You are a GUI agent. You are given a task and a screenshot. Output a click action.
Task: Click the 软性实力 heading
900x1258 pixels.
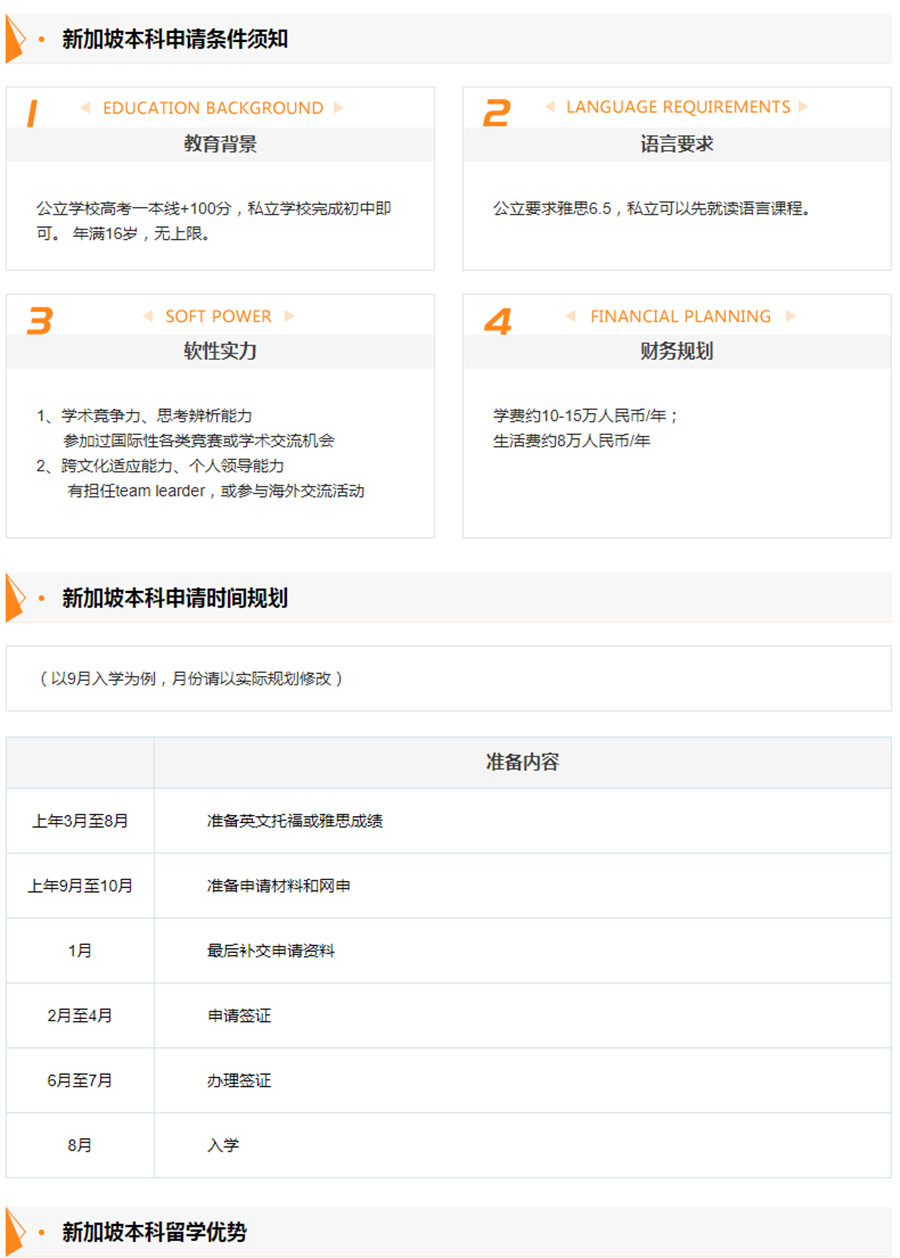click(x=220, y=351)
